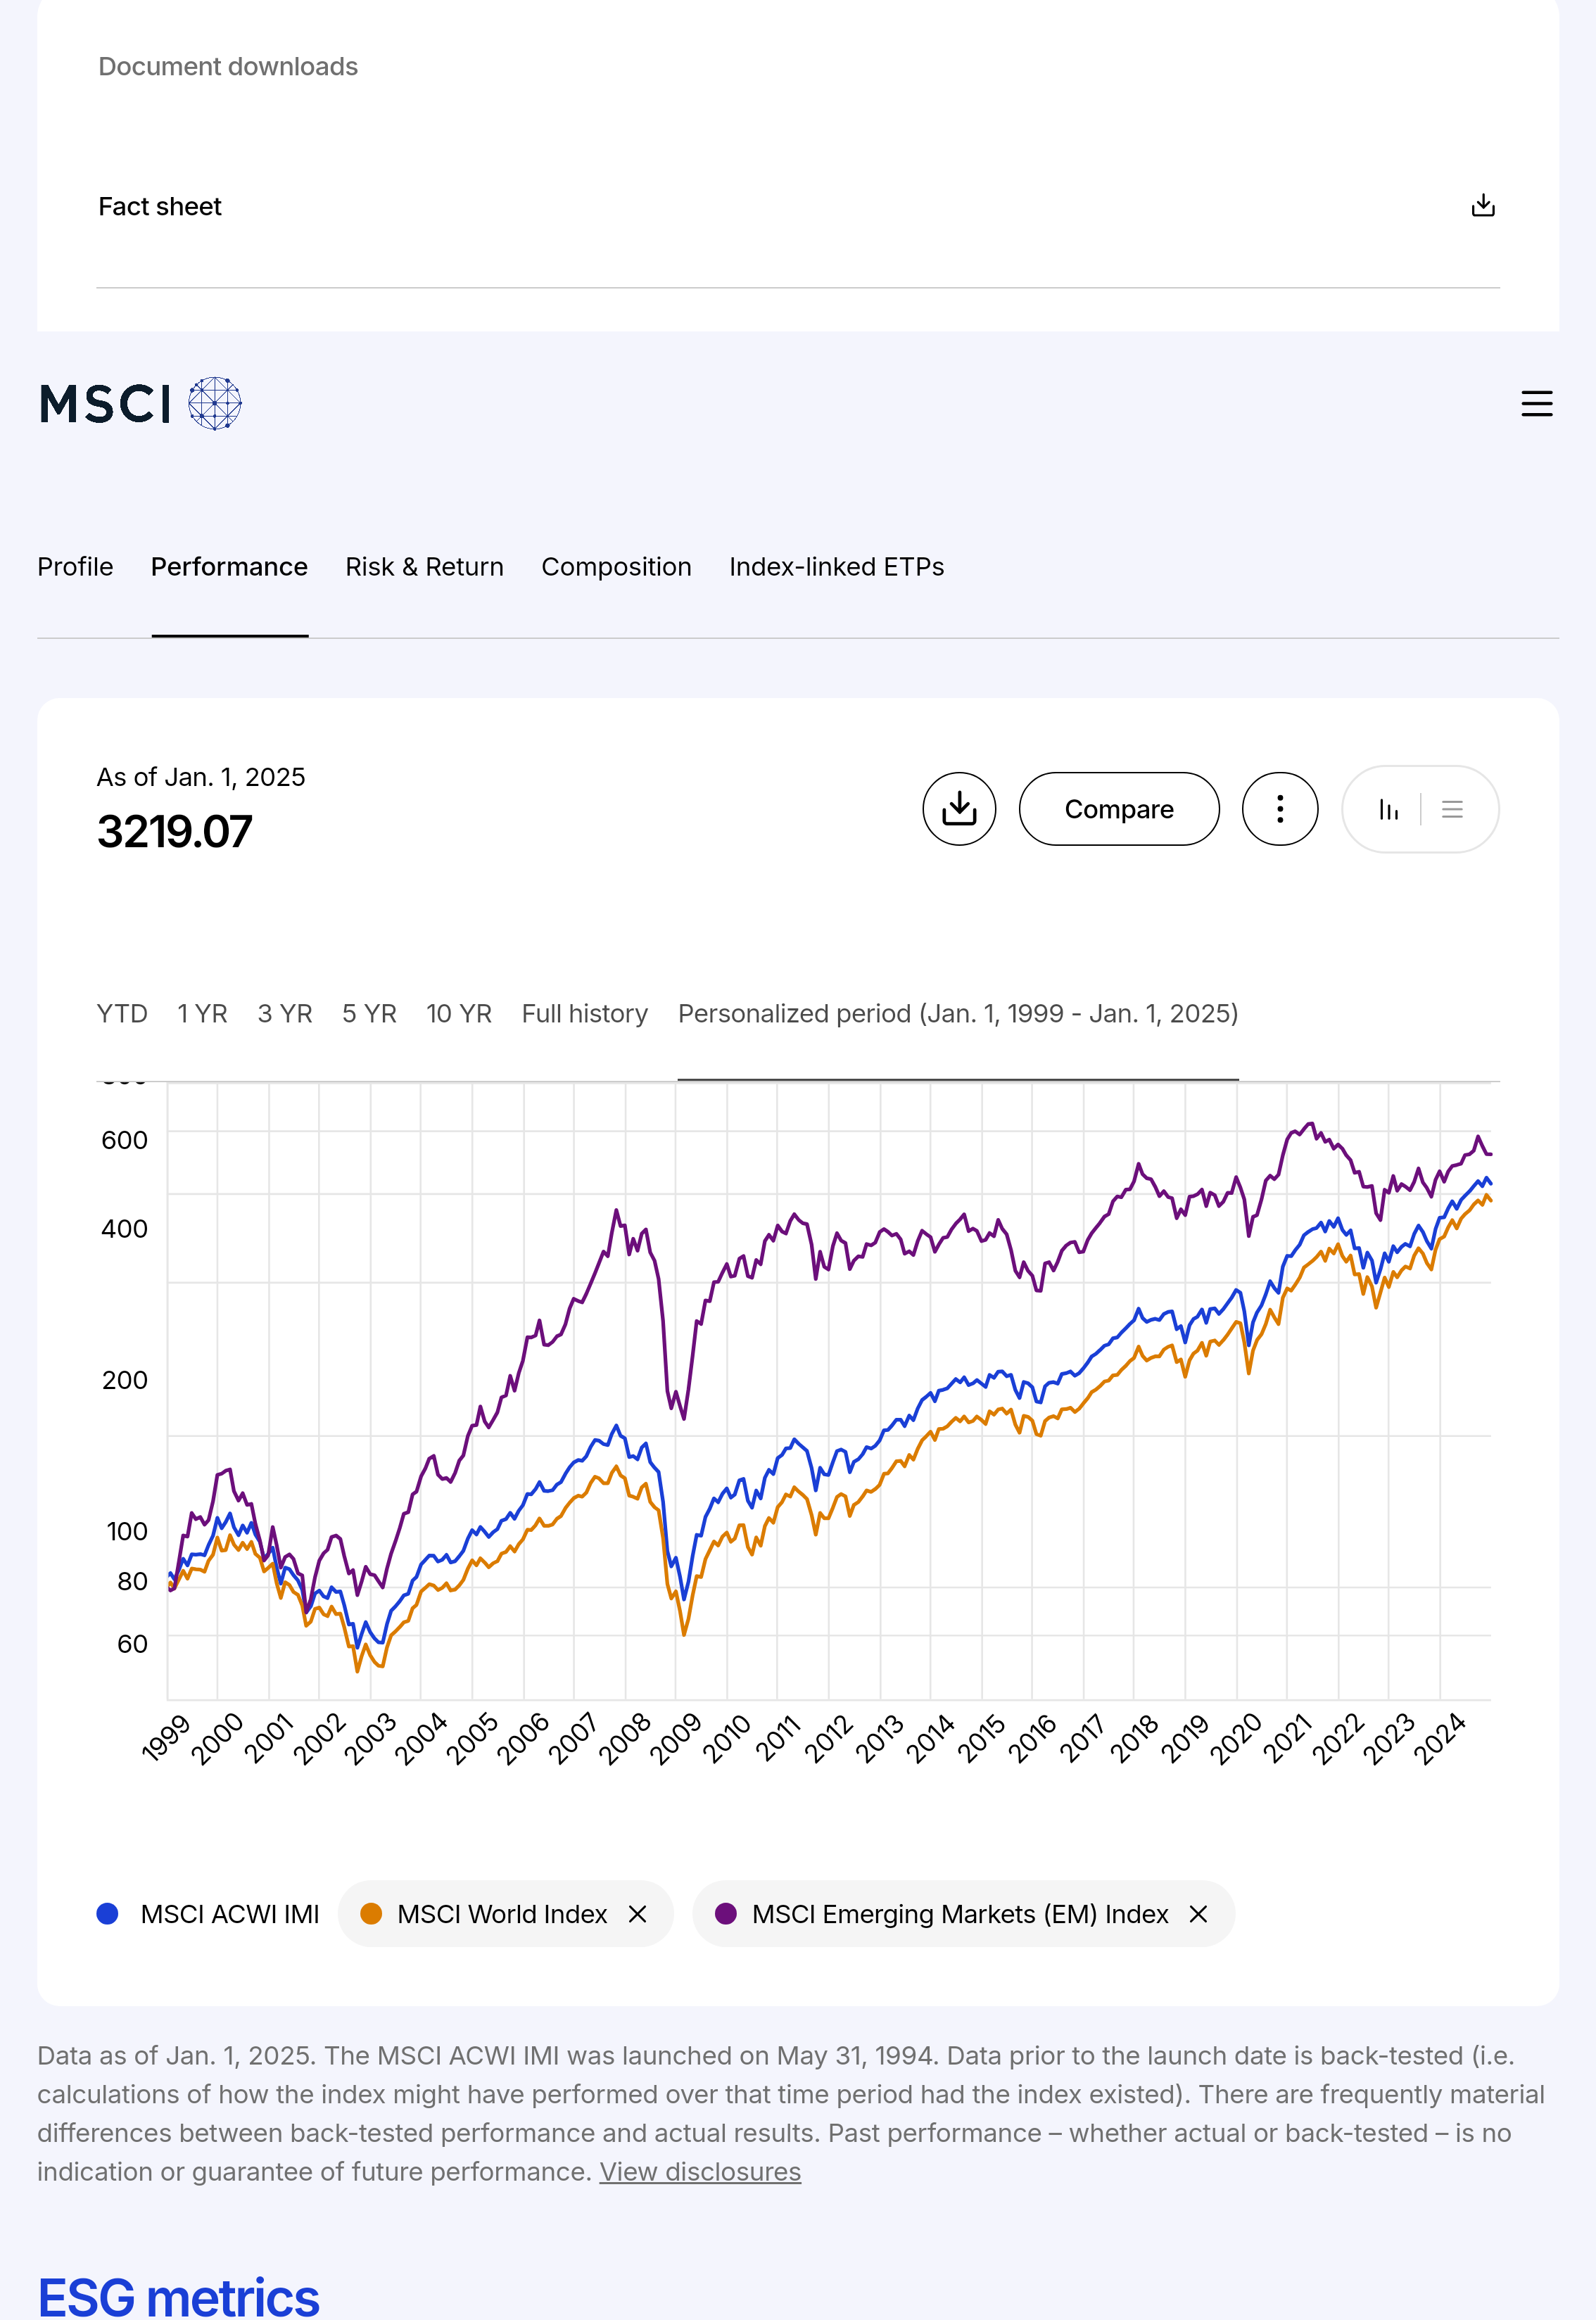Go to the Index-linked ETPs tab
Viewport: 1596px width, 2320px height.
tap(836, 567)
